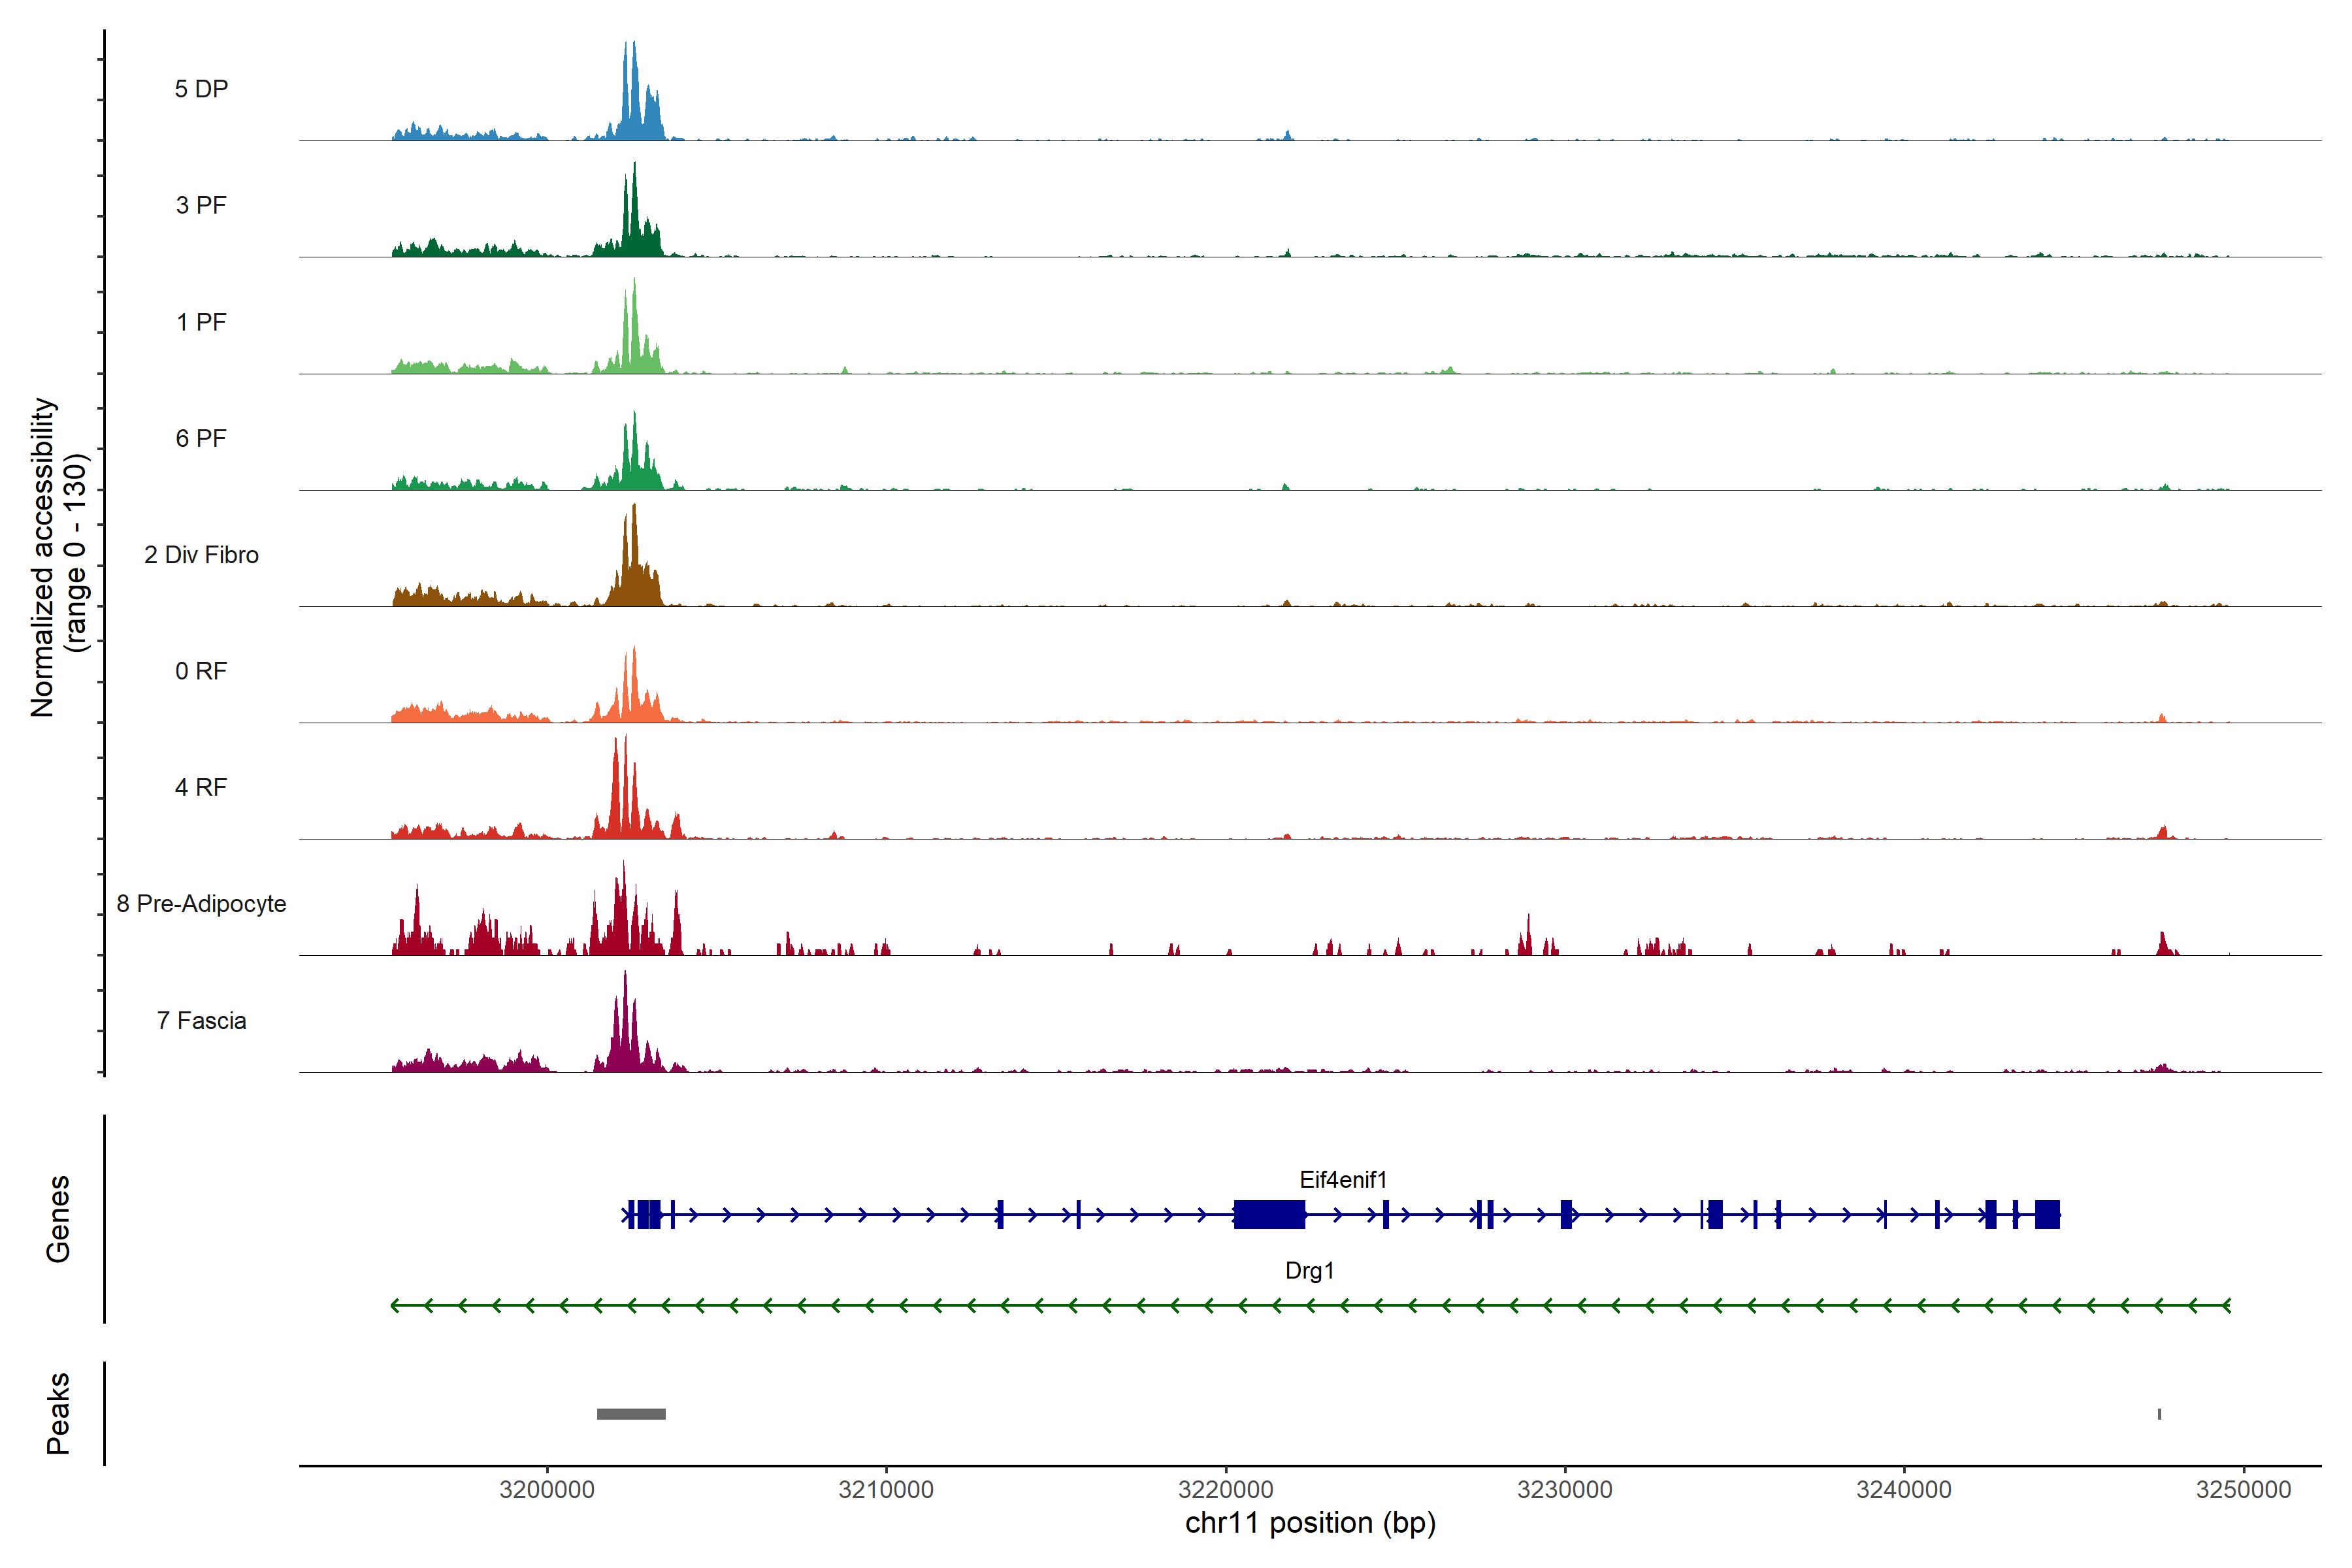Screen dimensions: 2352x1568
Task: Click the Genes panel label
Action: 58,1219
